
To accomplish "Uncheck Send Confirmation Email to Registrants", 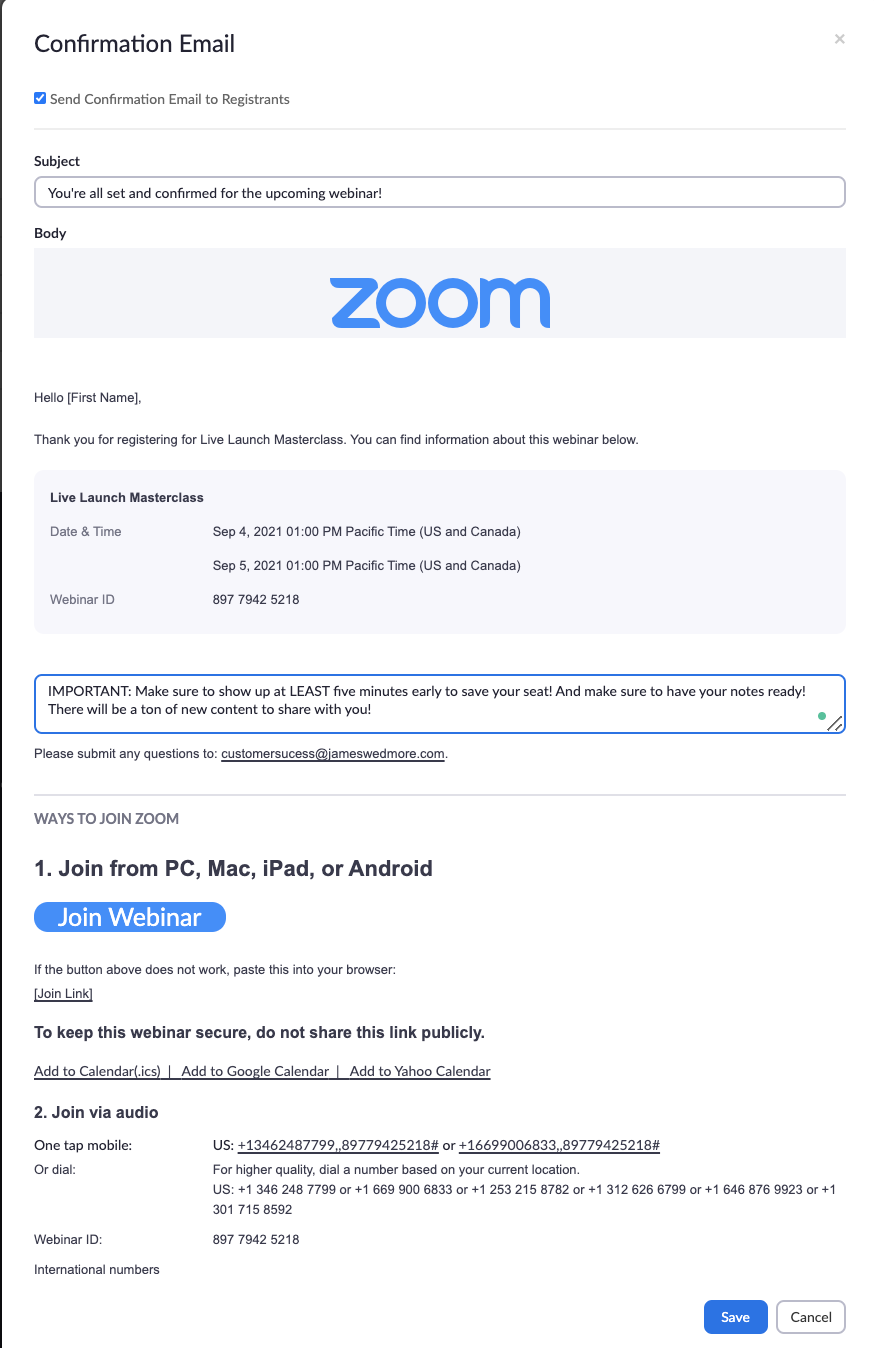I will pyautogui.click(x=40, y=98).
